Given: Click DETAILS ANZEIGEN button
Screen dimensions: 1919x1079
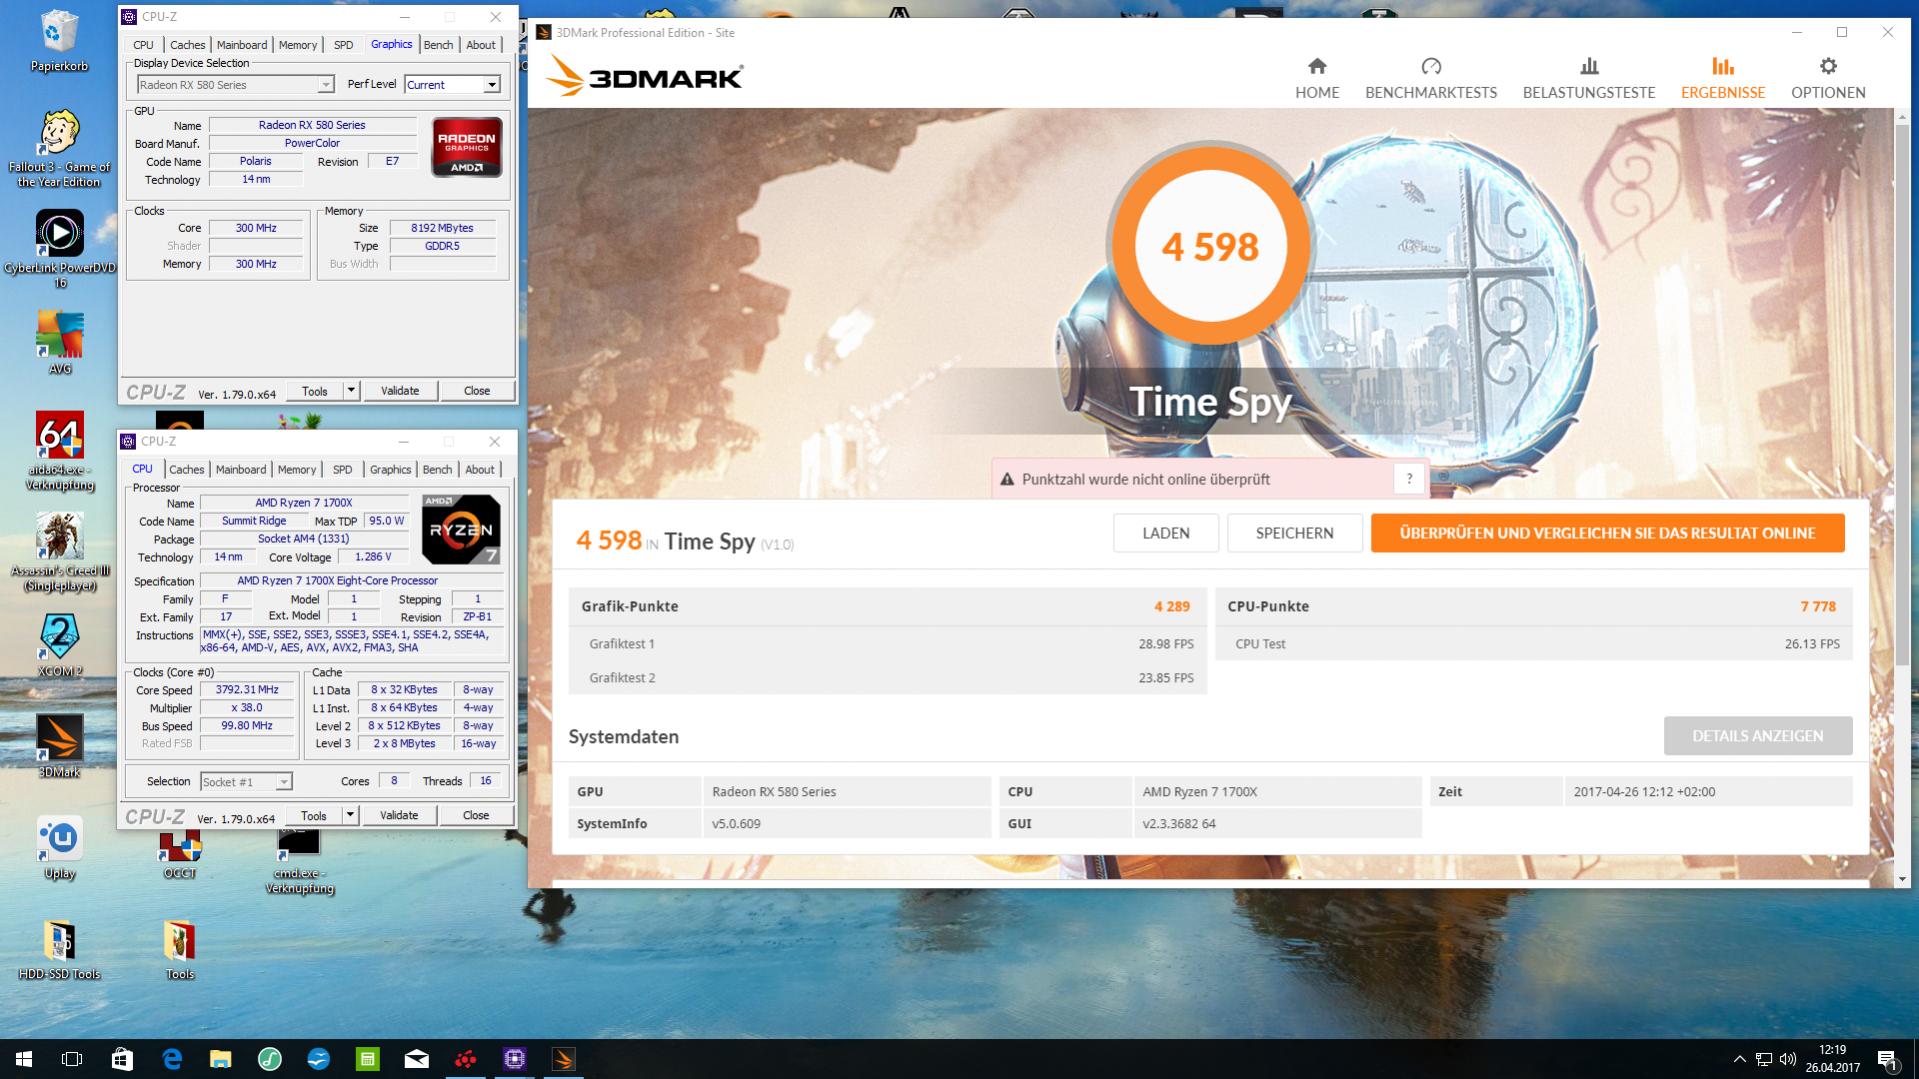Looking at the screenshot, I should [1758, 736].
